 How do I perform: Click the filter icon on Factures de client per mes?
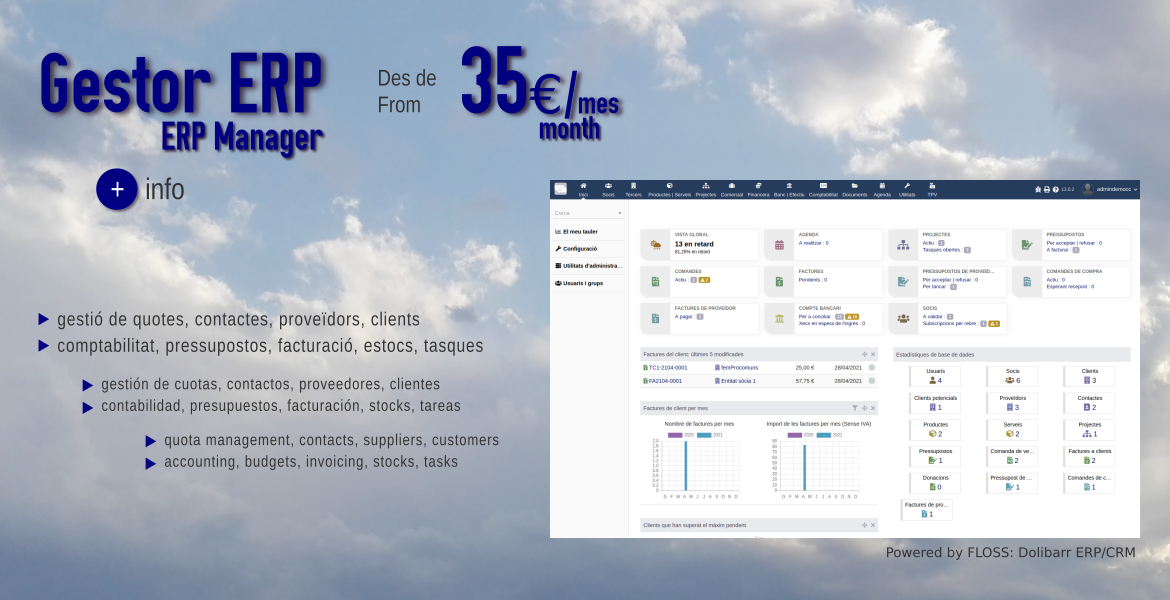(854, 408)
